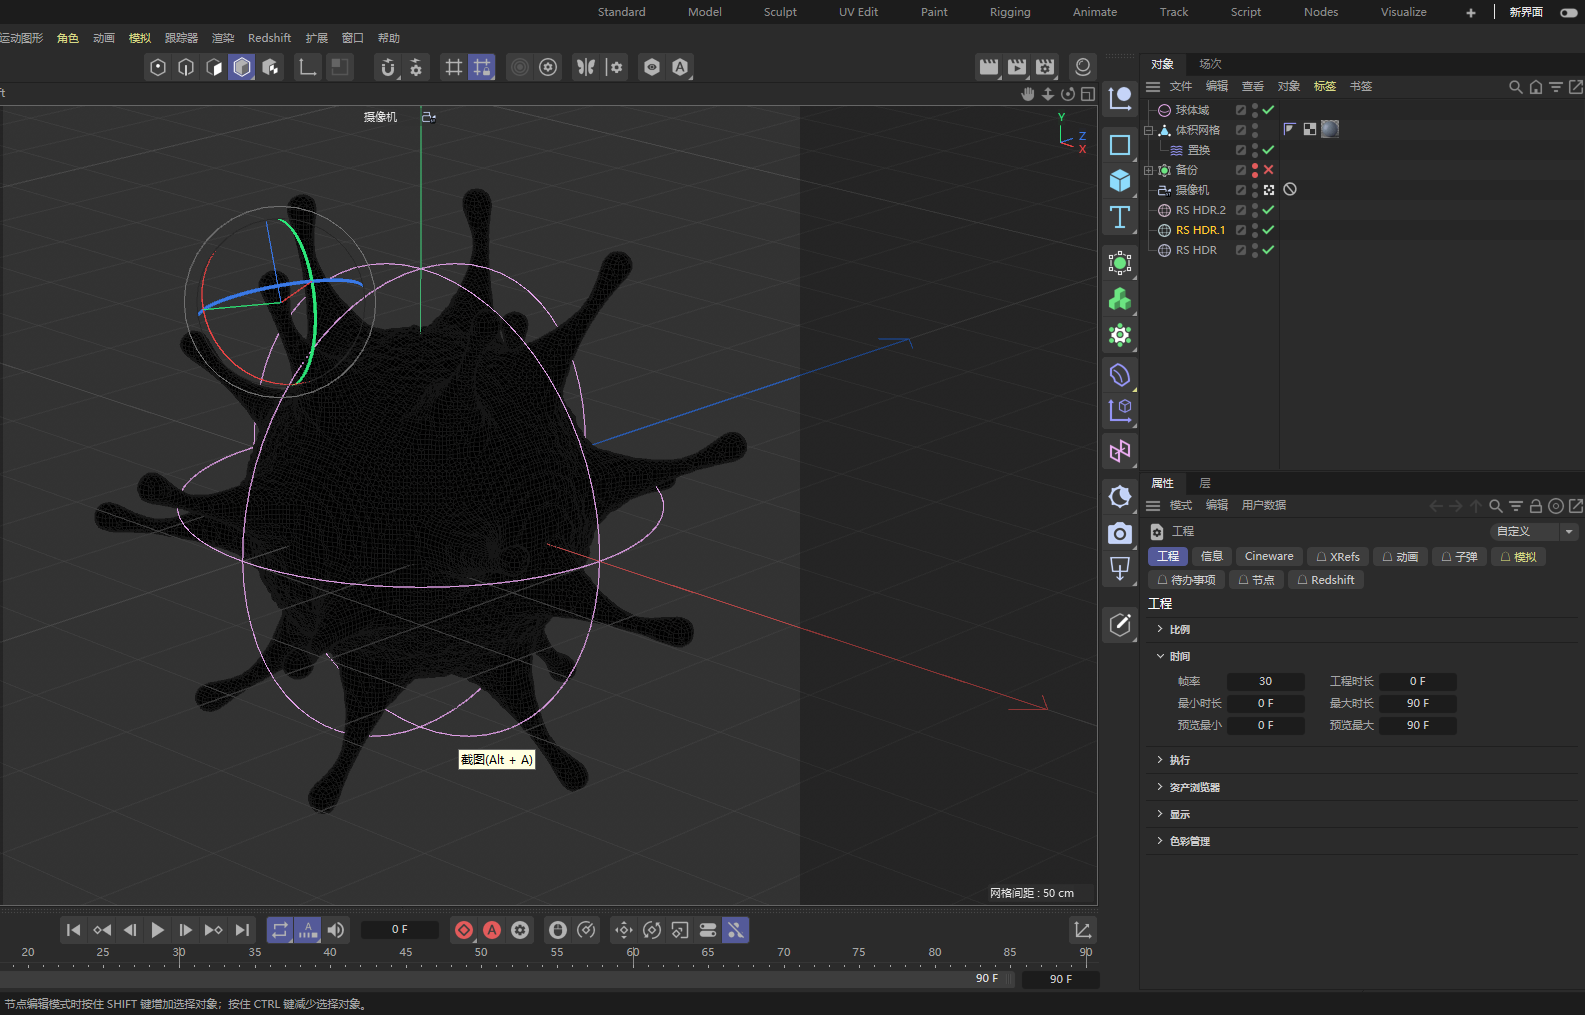Toggle RS HDR enable checkmark
Screen dimensions: 1585x1015
tap(1268, 250)
